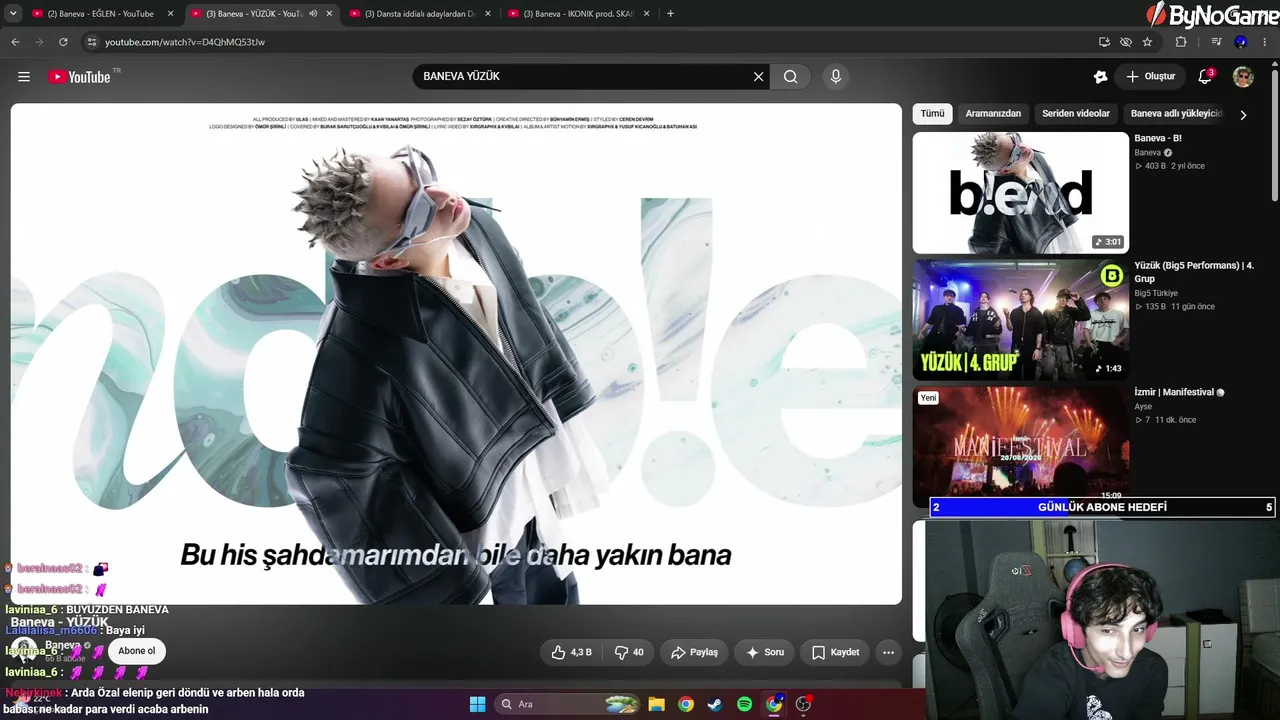Select the Aramanızdan filter chip
The height and width of the screenshot is (720, 1280).
coord(993,114)
